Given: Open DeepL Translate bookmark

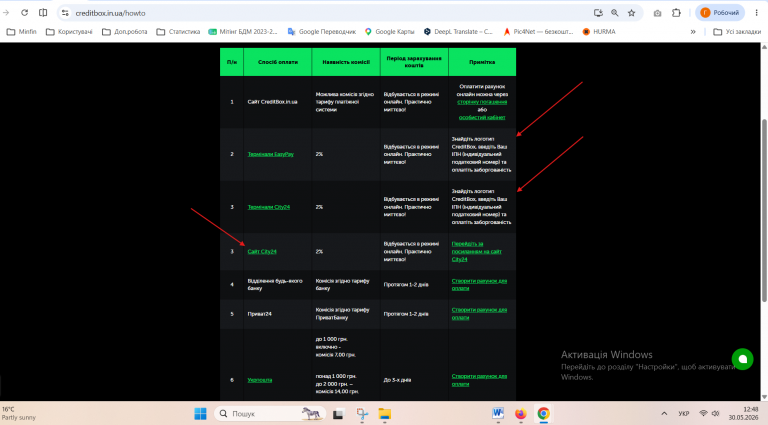Looking at the screenshot, I should click(458, 32).
